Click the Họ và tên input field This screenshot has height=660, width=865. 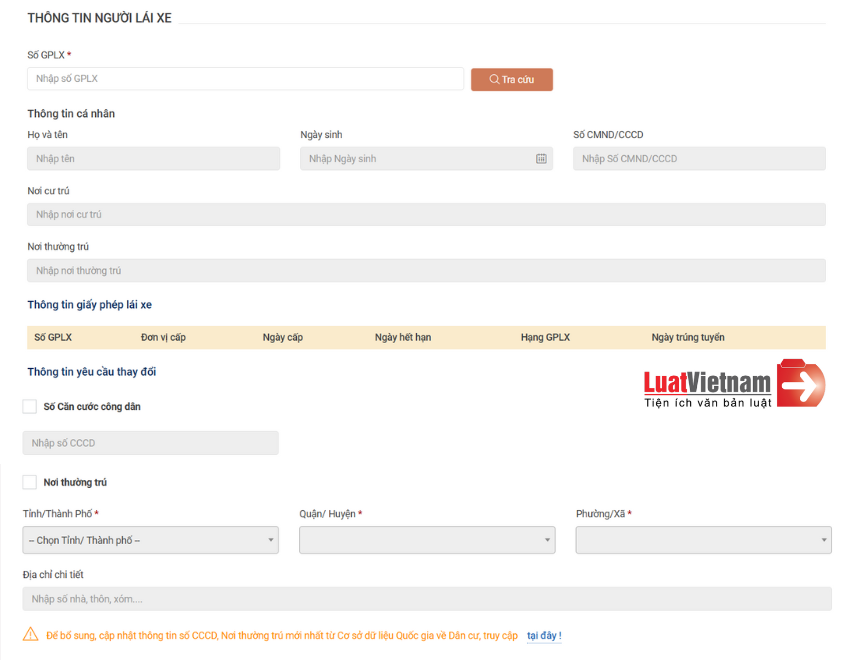153,159
